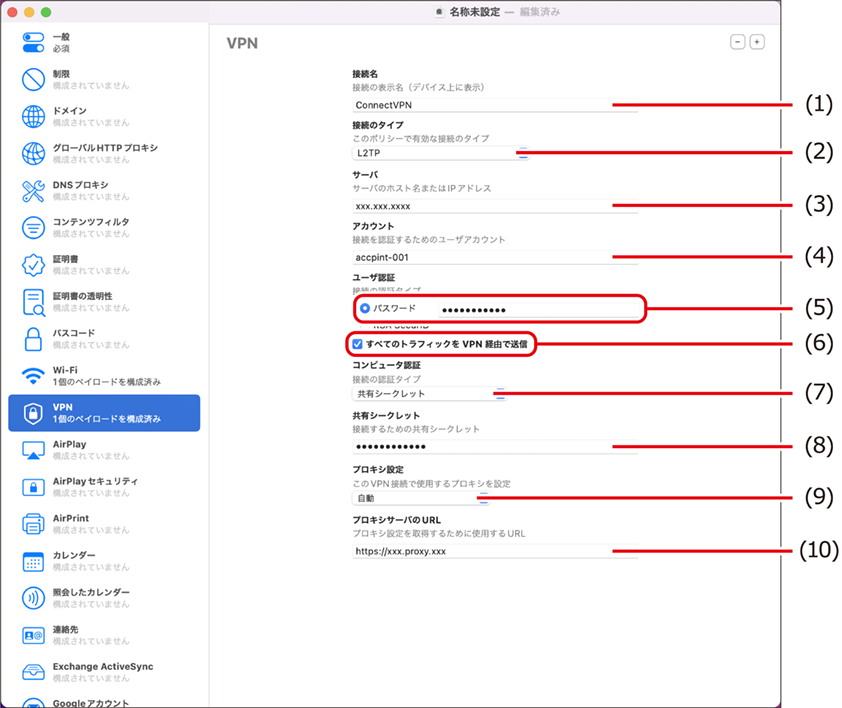The width and height of the screenshot is (842, 708).
Task: Open the 照会したカレンダー icon
Action: pos(33,598)
